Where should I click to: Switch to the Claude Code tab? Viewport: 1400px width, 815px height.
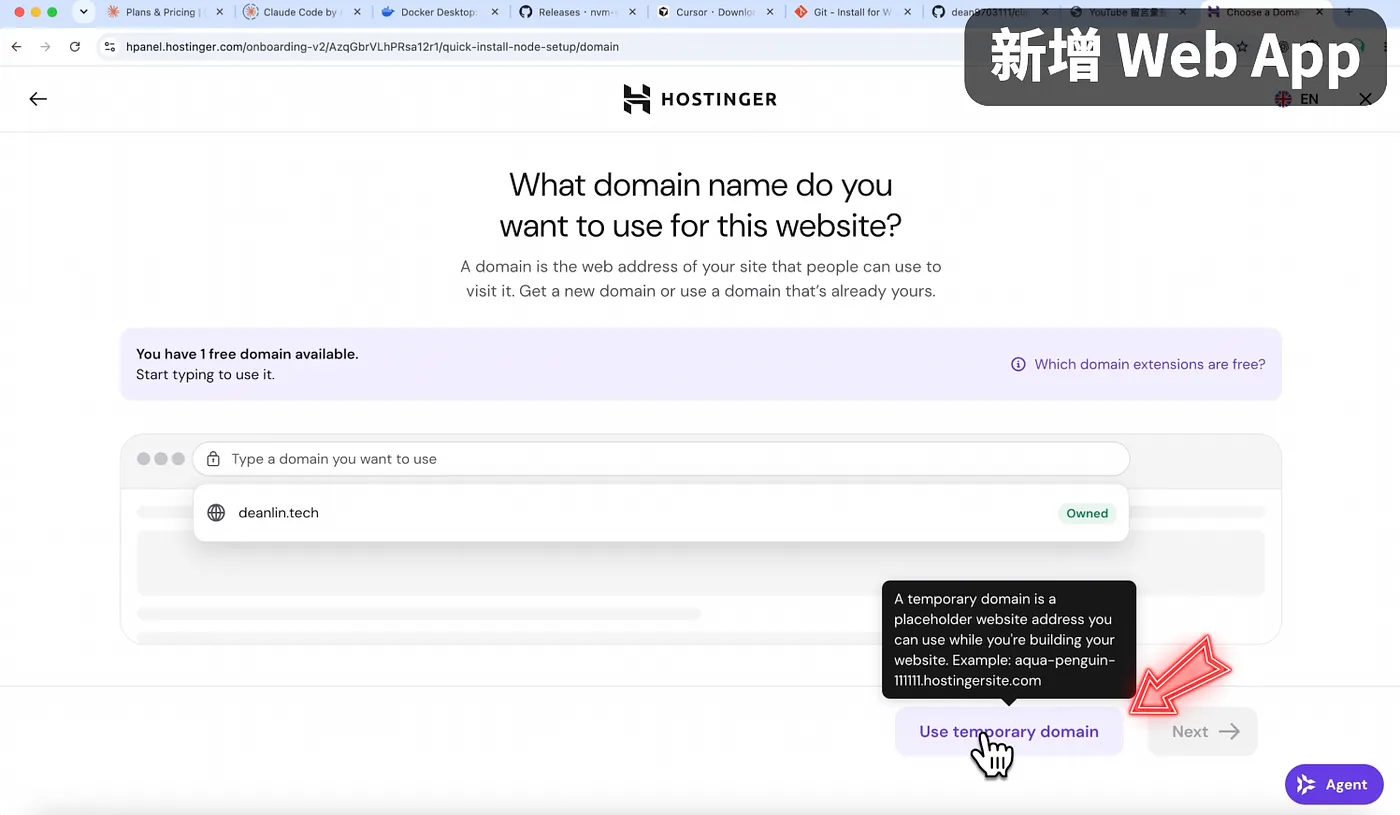(x=299, y=12)
